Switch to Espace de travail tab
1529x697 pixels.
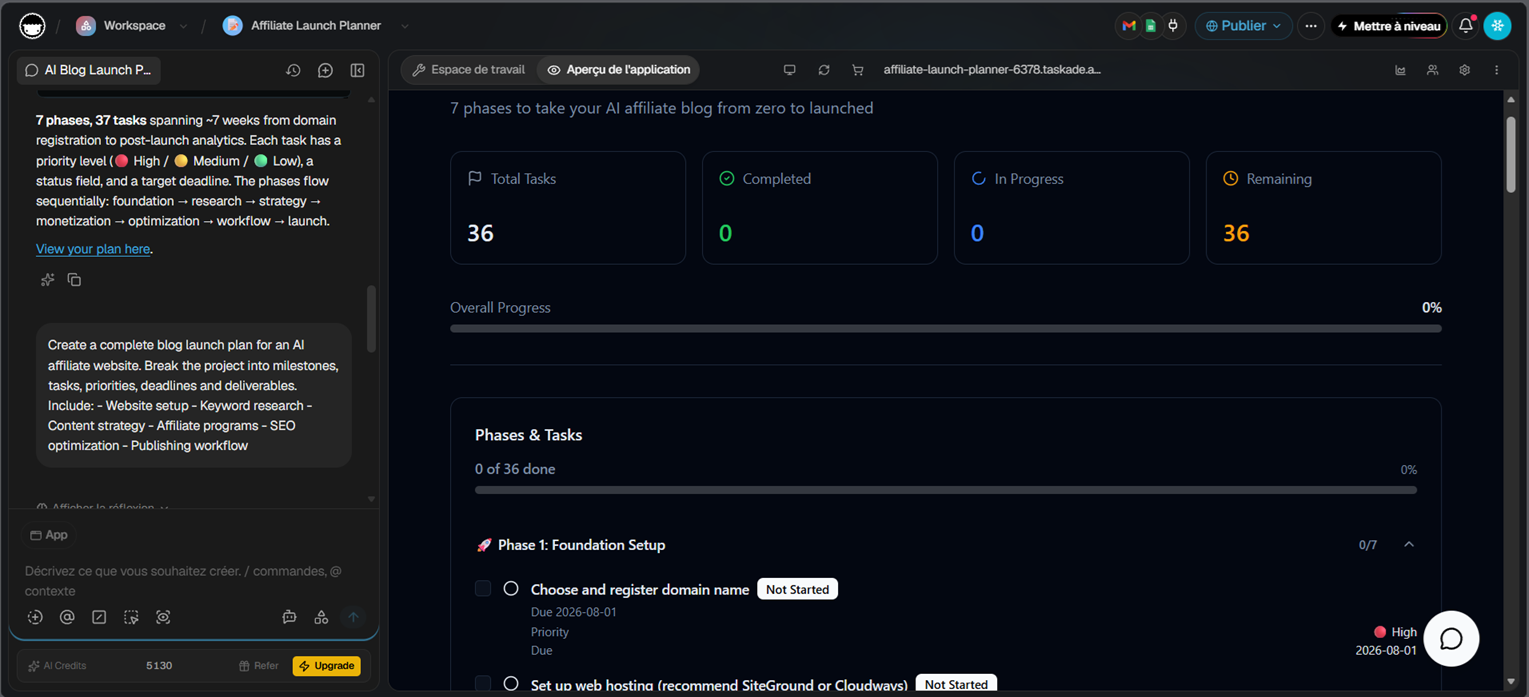(x=469, y=70)
